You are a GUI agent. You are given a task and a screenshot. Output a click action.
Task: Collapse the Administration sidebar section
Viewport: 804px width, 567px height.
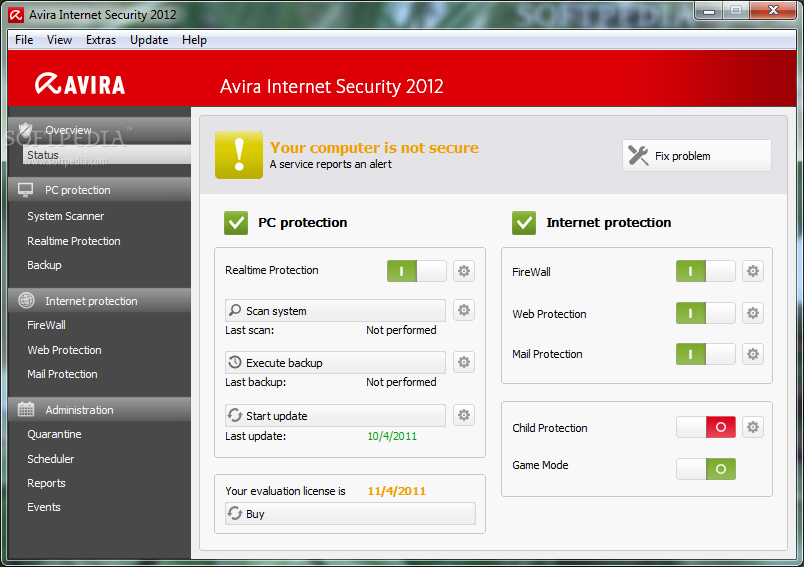point(99,410)
